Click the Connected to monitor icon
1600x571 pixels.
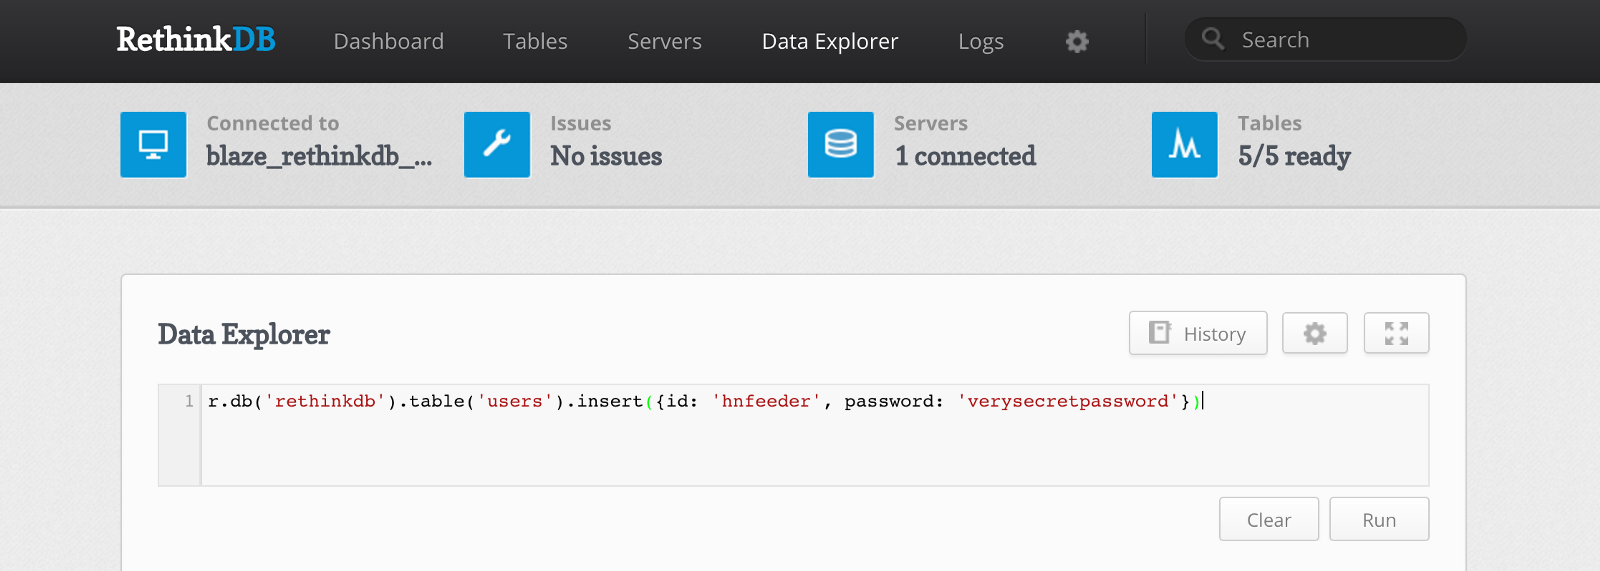click(x=153, y=145)
